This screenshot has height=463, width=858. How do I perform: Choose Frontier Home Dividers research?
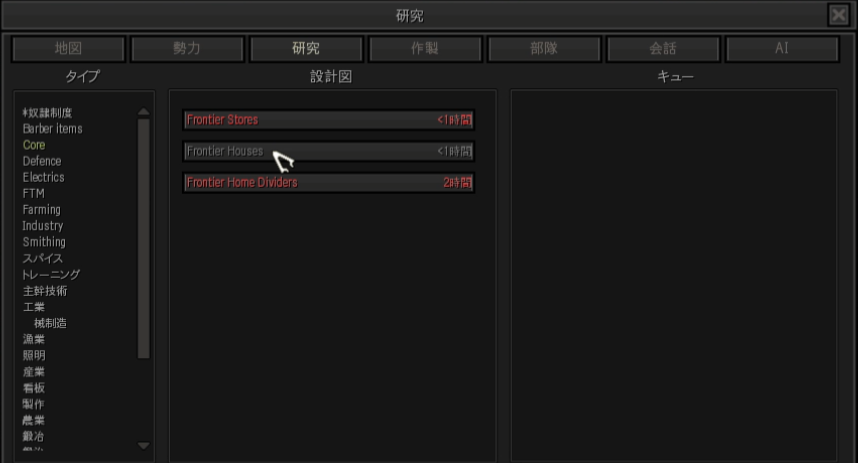pos(328,182)
